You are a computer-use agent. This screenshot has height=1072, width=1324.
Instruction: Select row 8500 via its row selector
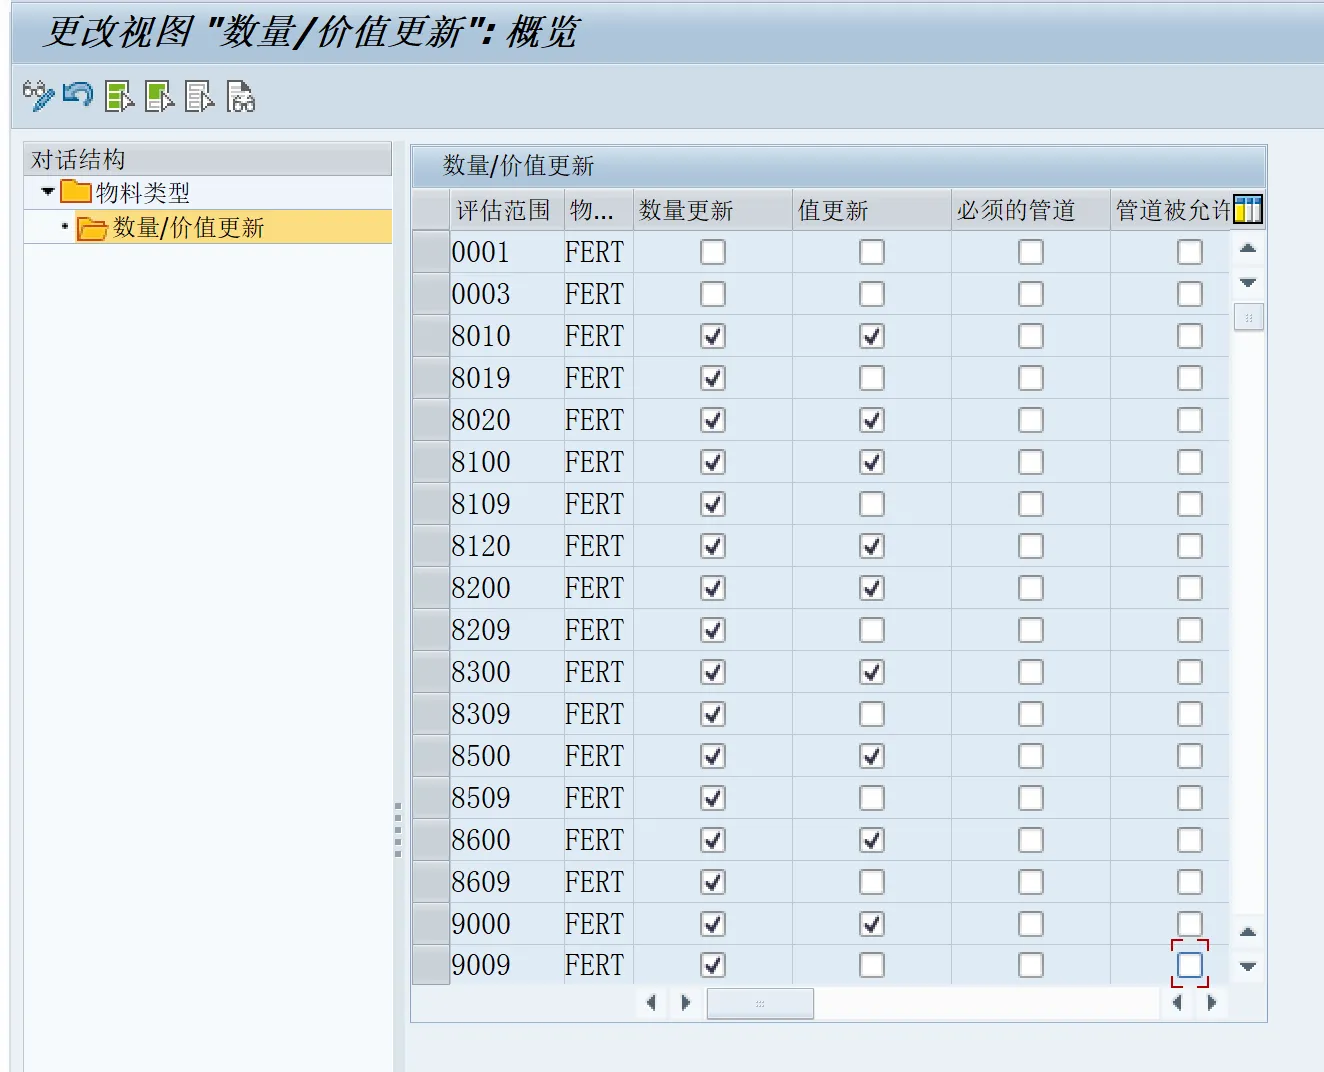pos(430,756)
